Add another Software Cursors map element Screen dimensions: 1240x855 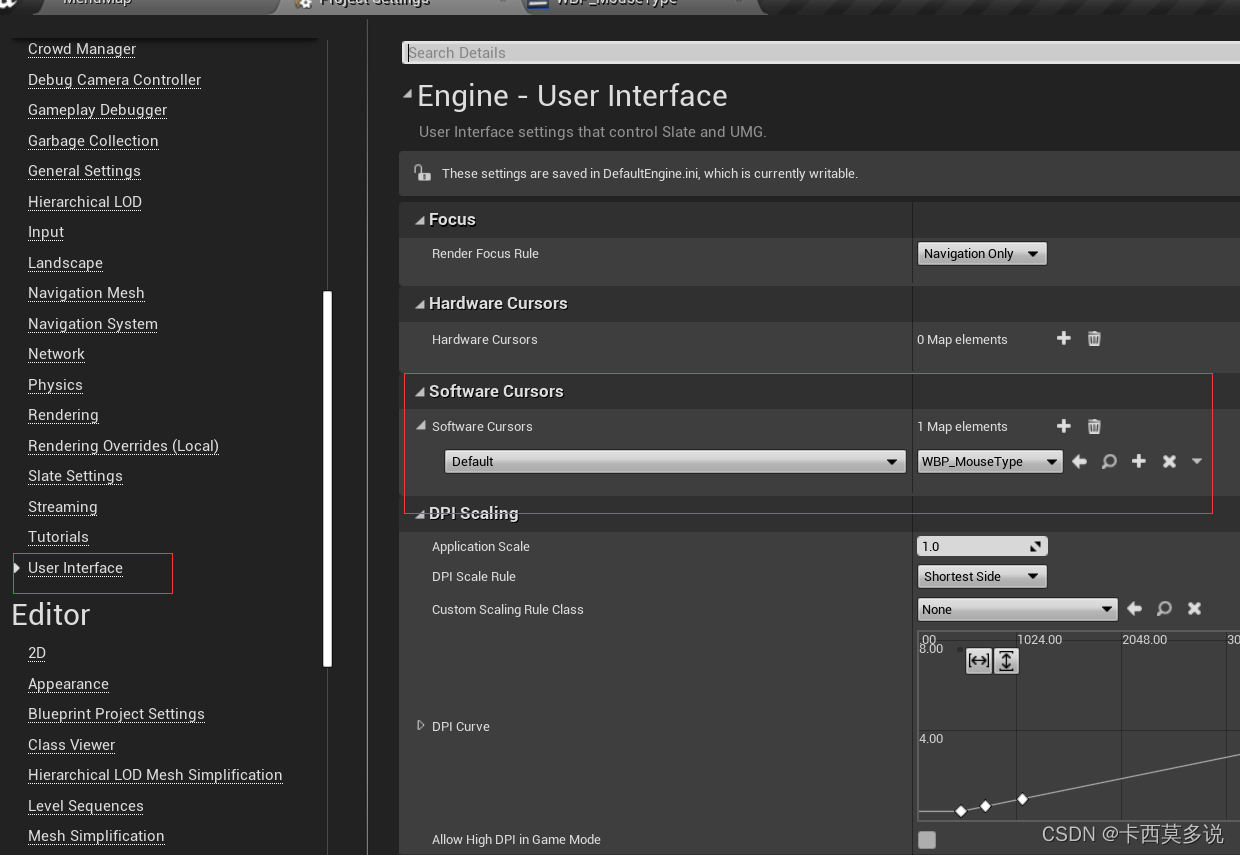click(1063, 426)
